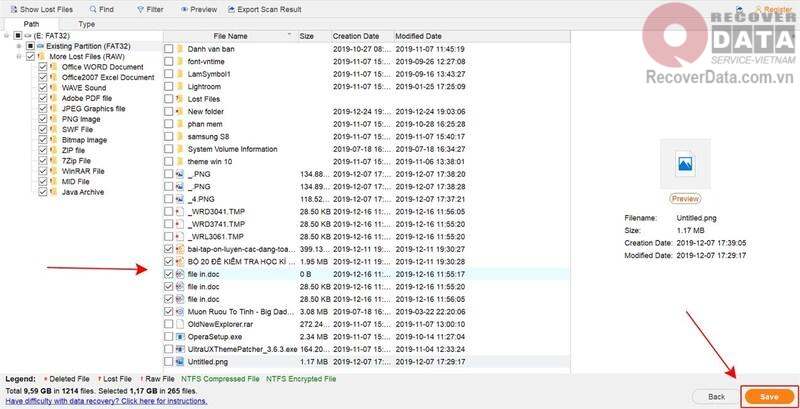Click the Untitled.png file icon in list
The image size is (800, 409).
[180, 362]
